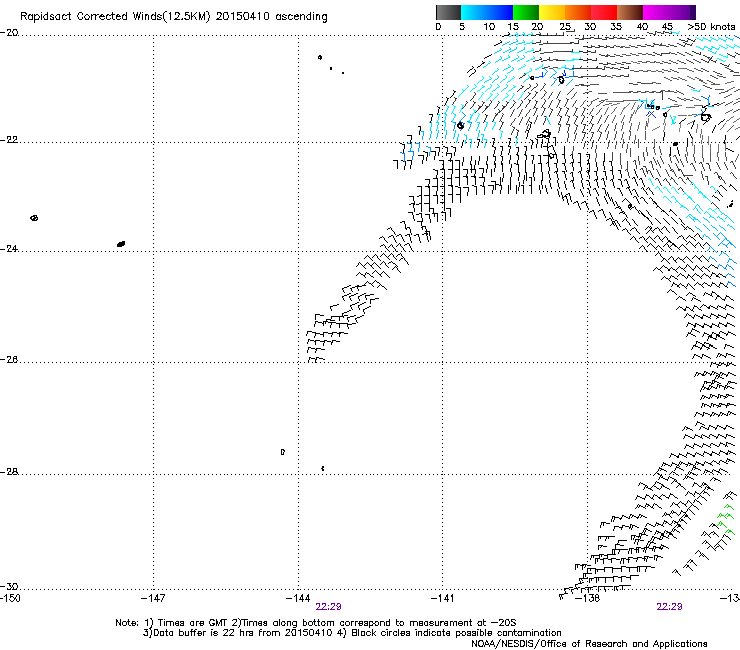Select the '20150410 ascending' title text

(271, 17)
